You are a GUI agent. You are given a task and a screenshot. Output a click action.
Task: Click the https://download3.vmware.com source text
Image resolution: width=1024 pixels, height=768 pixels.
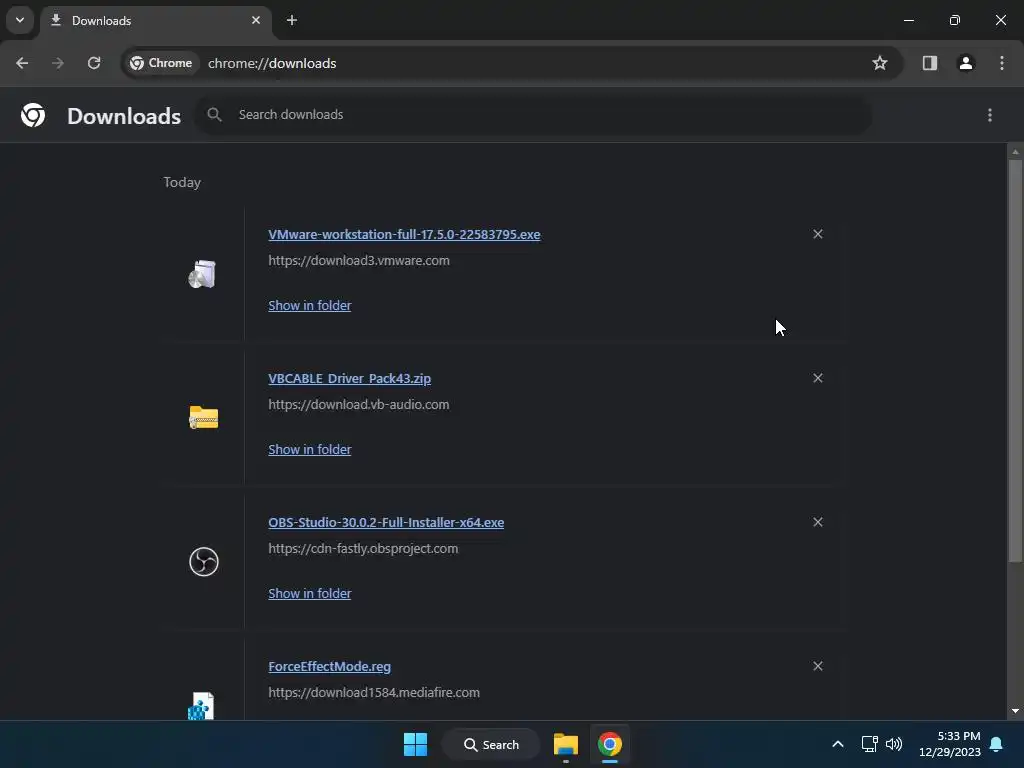pos(359,261)
